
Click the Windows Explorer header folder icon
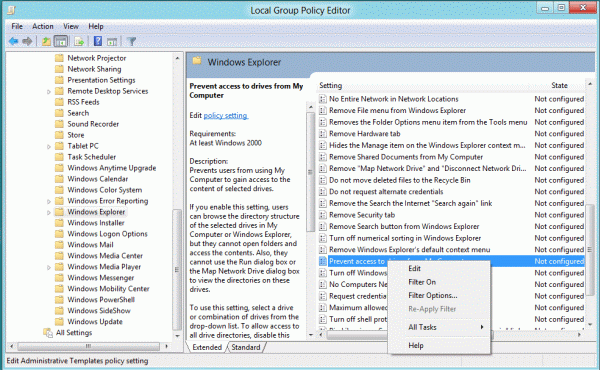tap(197, 61)
